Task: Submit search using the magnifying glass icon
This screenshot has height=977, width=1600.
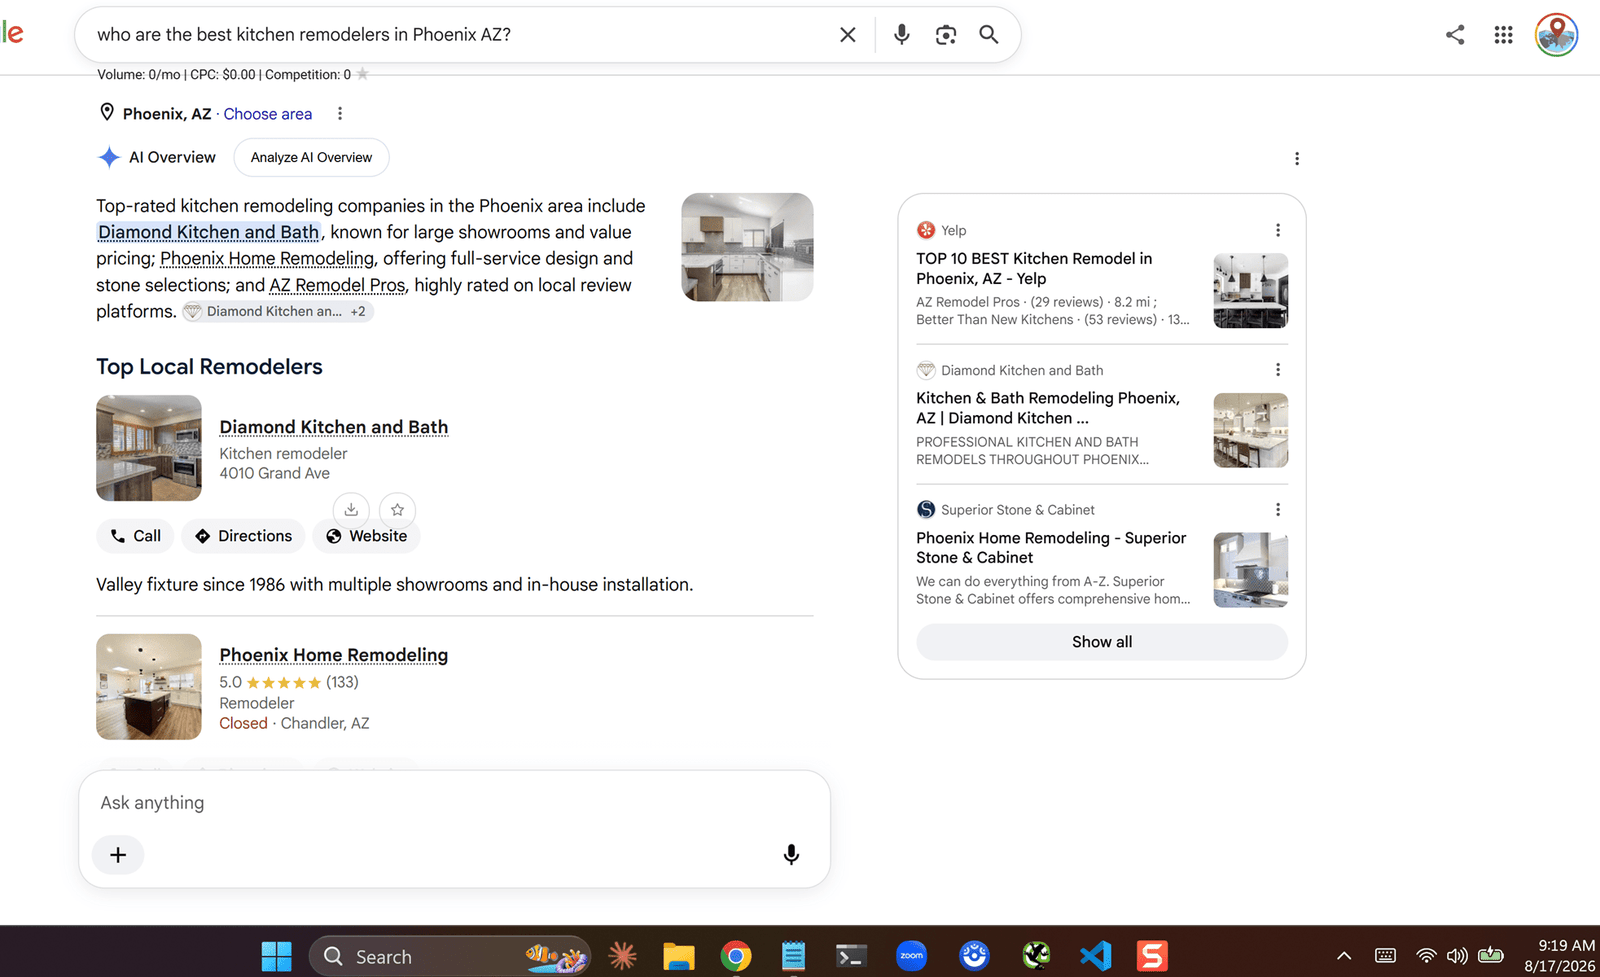Action: pyautogui.click(x=989, y=35)
